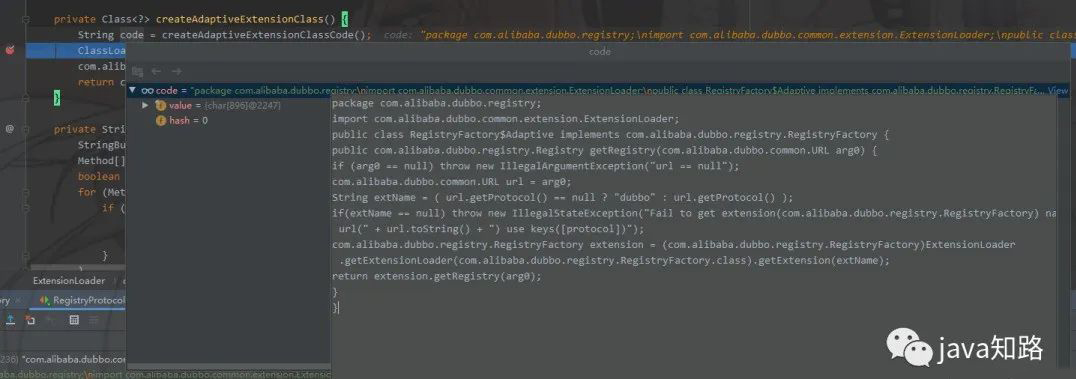Select the 'value = {char[896]@2247}' row
The width and height of the screenshot is (1076, 379).
tap(228, 105)
